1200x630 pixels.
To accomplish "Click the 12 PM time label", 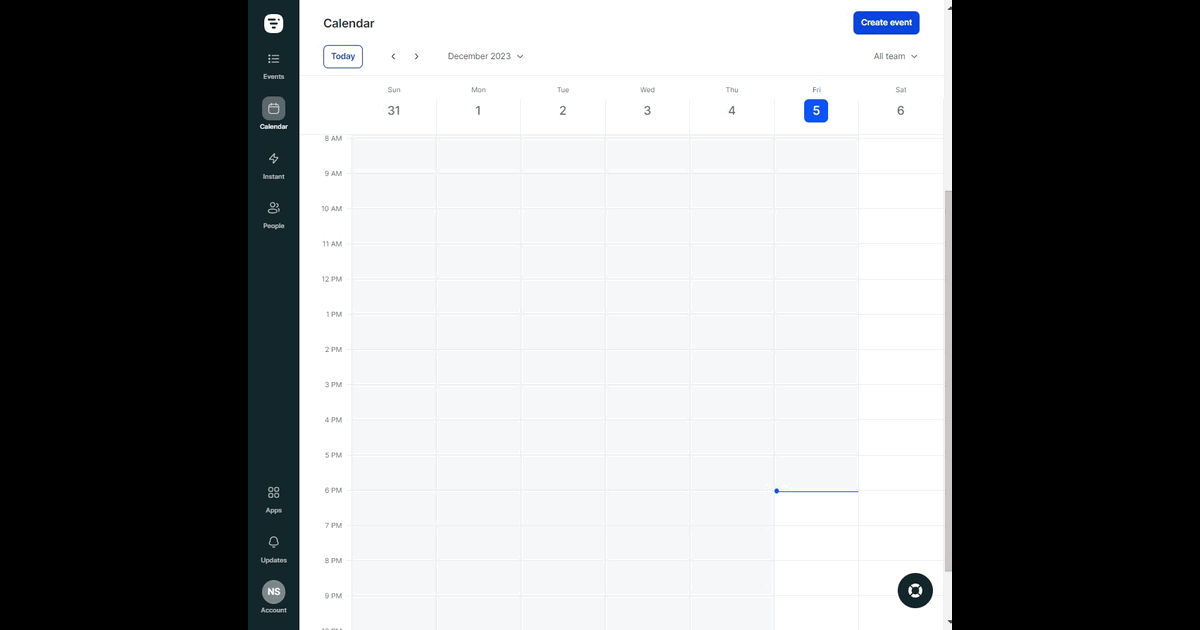I will point(332,279).
